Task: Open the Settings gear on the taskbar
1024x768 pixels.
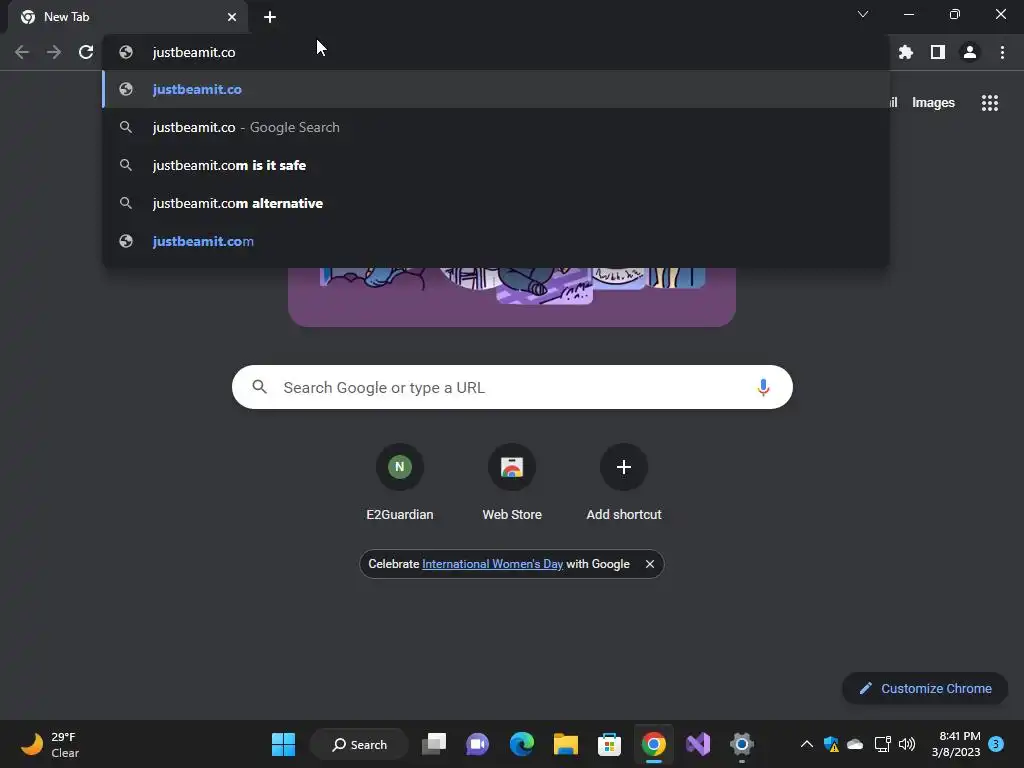Action: click(742, 744)
